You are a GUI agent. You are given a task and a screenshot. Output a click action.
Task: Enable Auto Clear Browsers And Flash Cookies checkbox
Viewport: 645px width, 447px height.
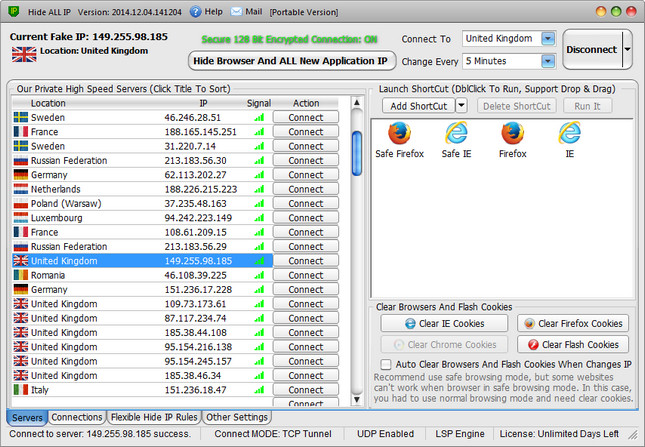tap(387, 363)
